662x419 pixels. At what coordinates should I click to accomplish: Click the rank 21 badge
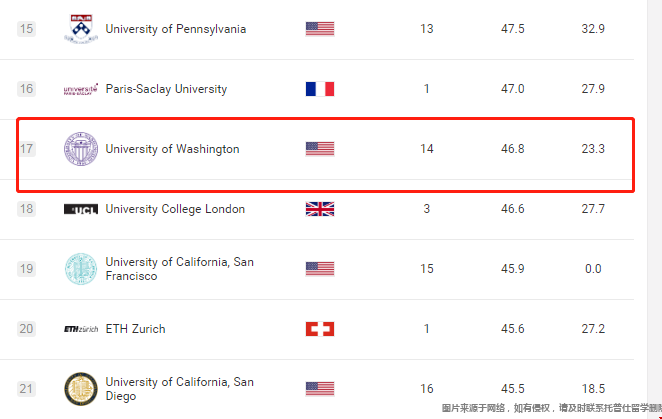point(27,388)
